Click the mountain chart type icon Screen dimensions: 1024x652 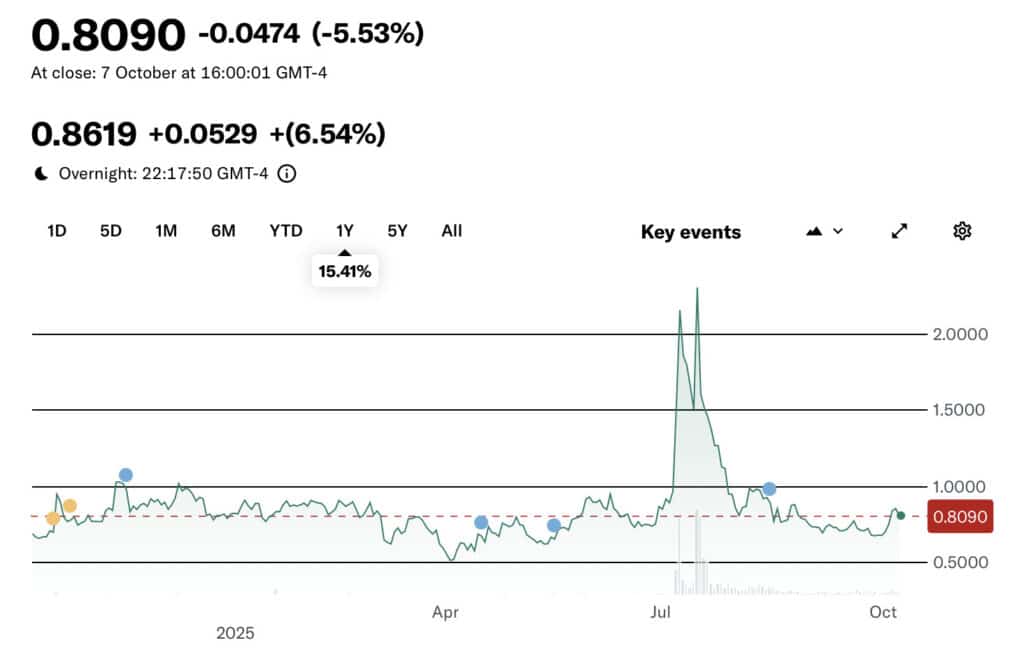coord(814,231)
